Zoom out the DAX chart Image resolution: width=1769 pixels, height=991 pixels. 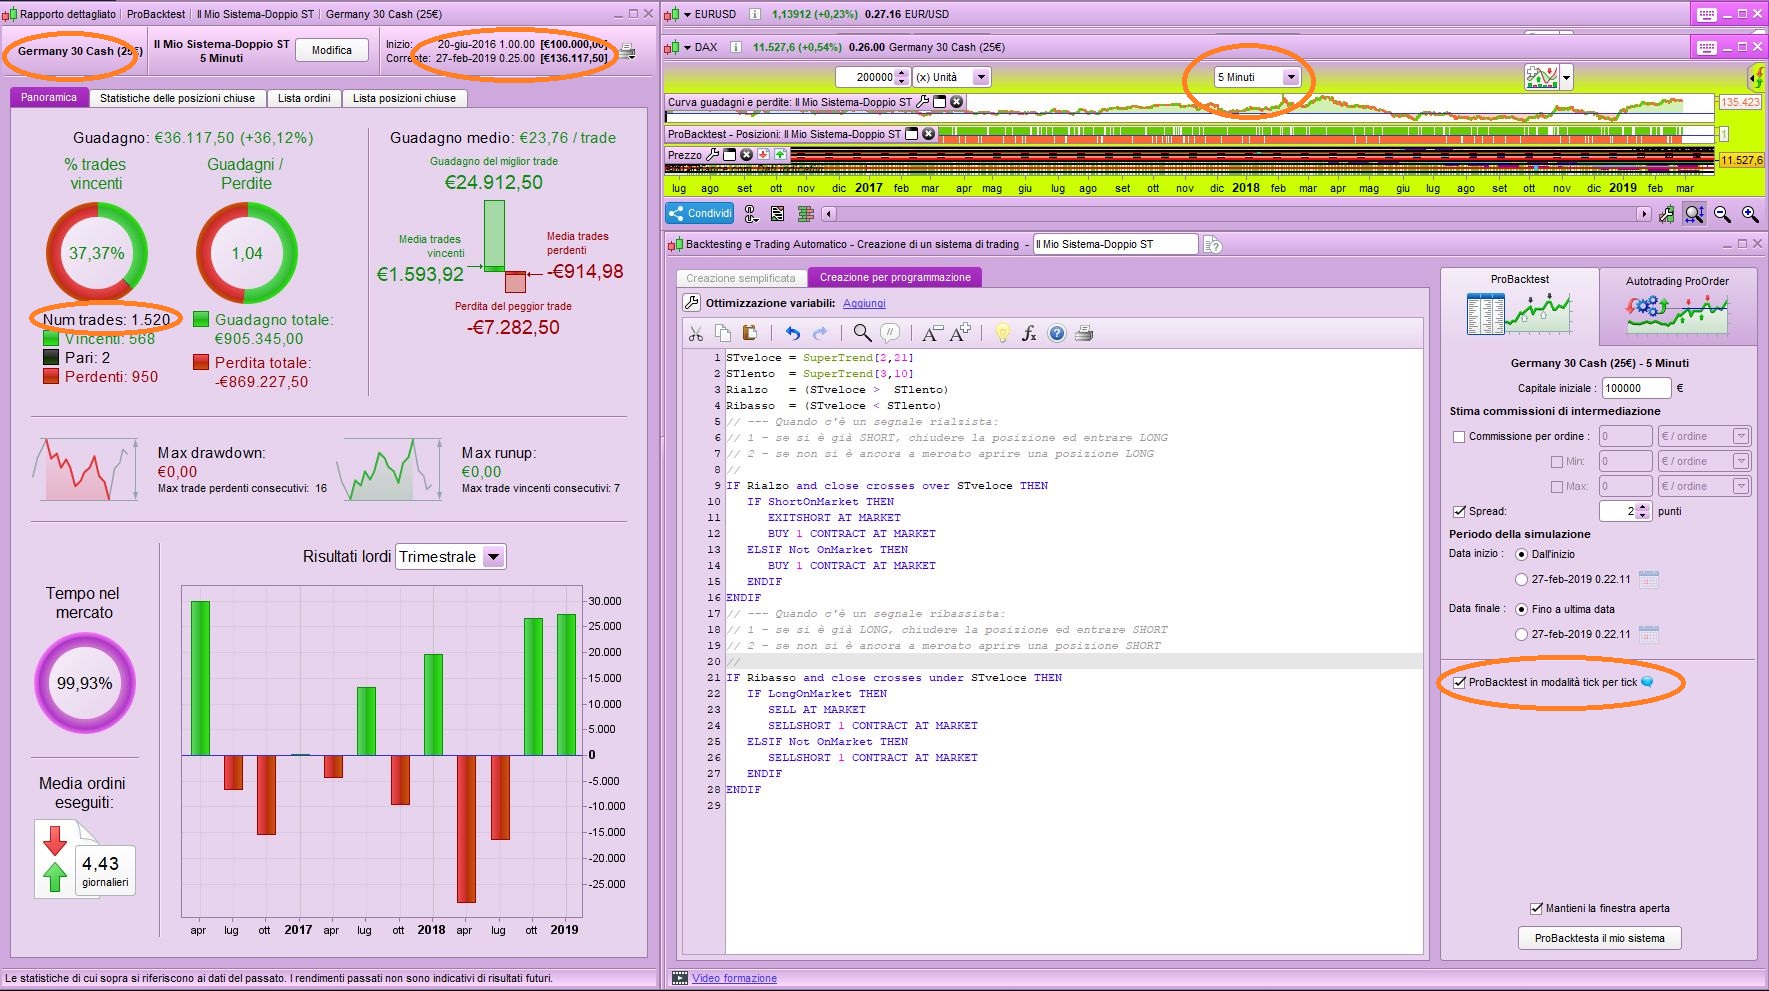[x=1722, y=214]
